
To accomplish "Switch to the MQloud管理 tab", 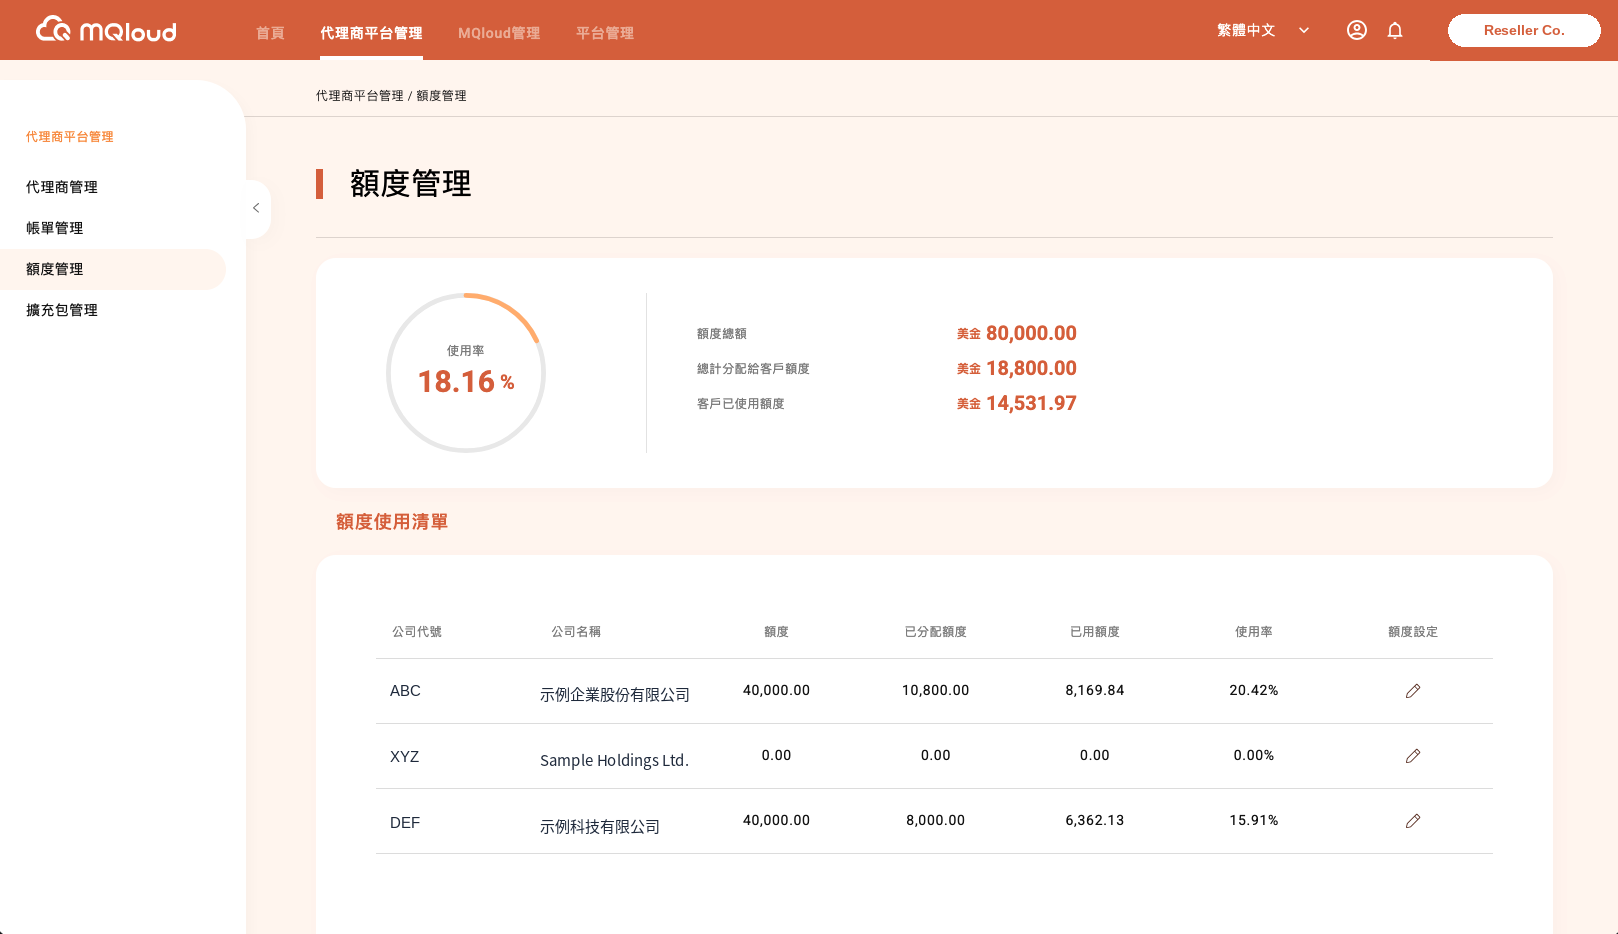I will 499,33.
